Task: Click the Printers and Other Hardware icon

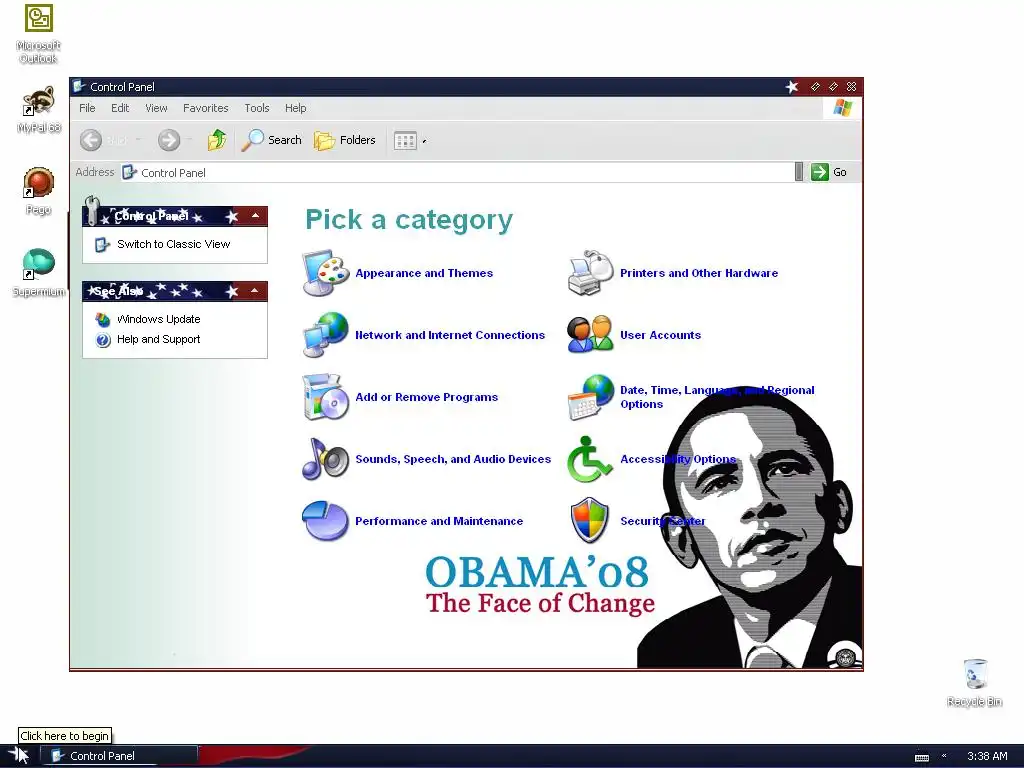Action: [x=590, y=273]
